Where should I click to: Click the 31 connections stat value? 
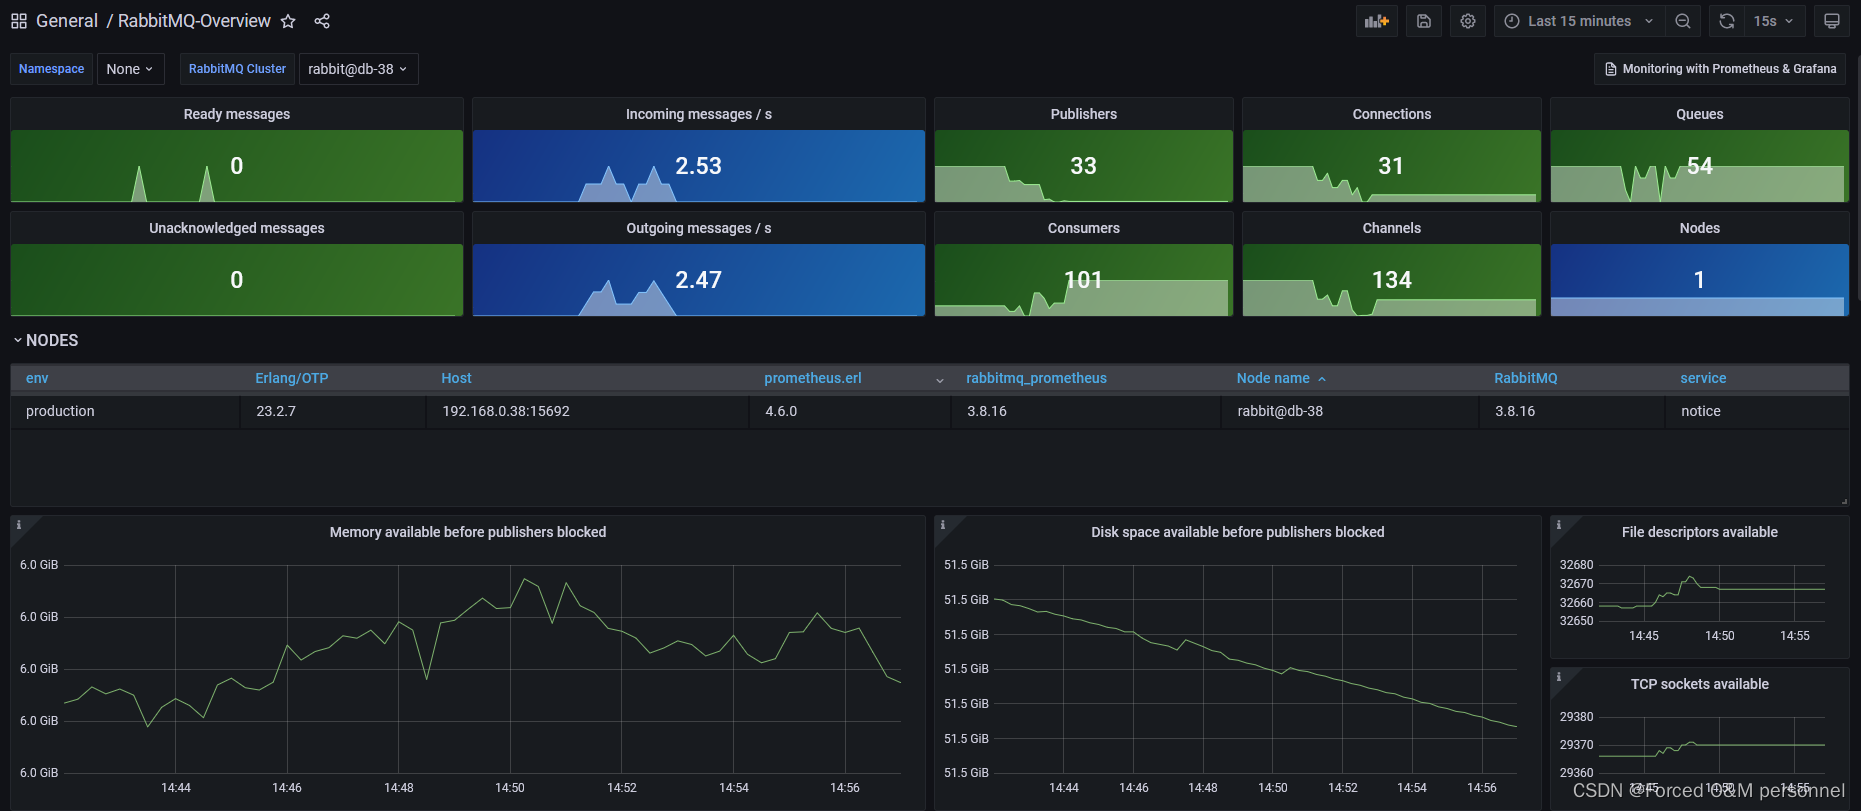1392,166
